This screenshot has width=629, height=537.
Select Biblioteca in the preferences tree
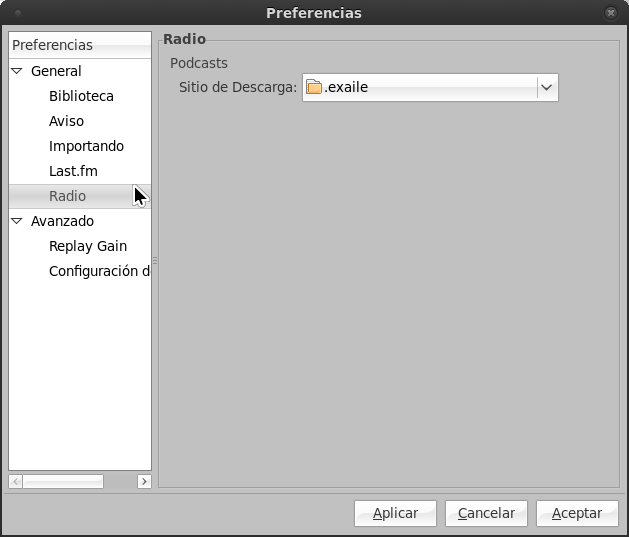(x=81, y=96)
